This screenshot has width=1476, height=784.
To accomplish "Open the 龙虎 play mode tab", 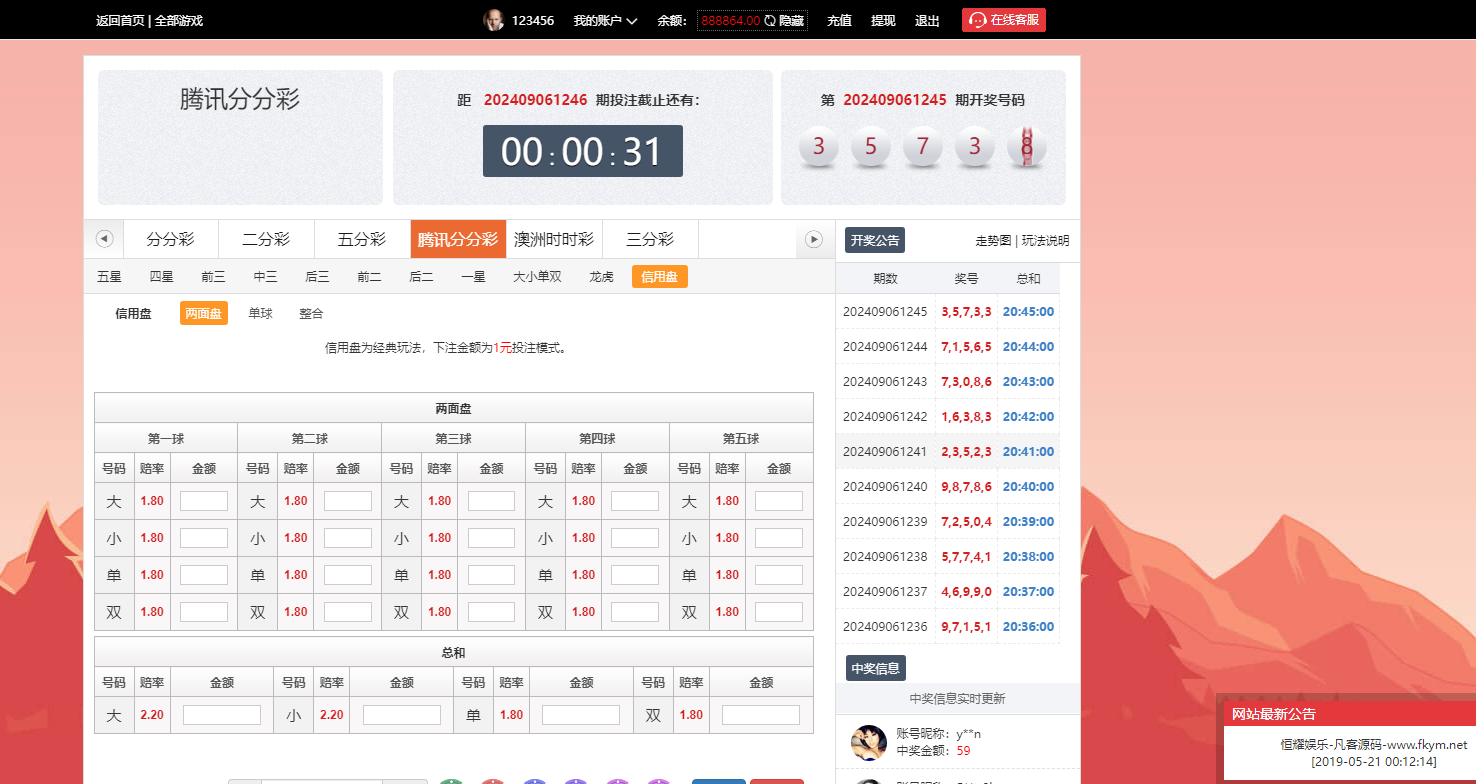I will 600,277.
